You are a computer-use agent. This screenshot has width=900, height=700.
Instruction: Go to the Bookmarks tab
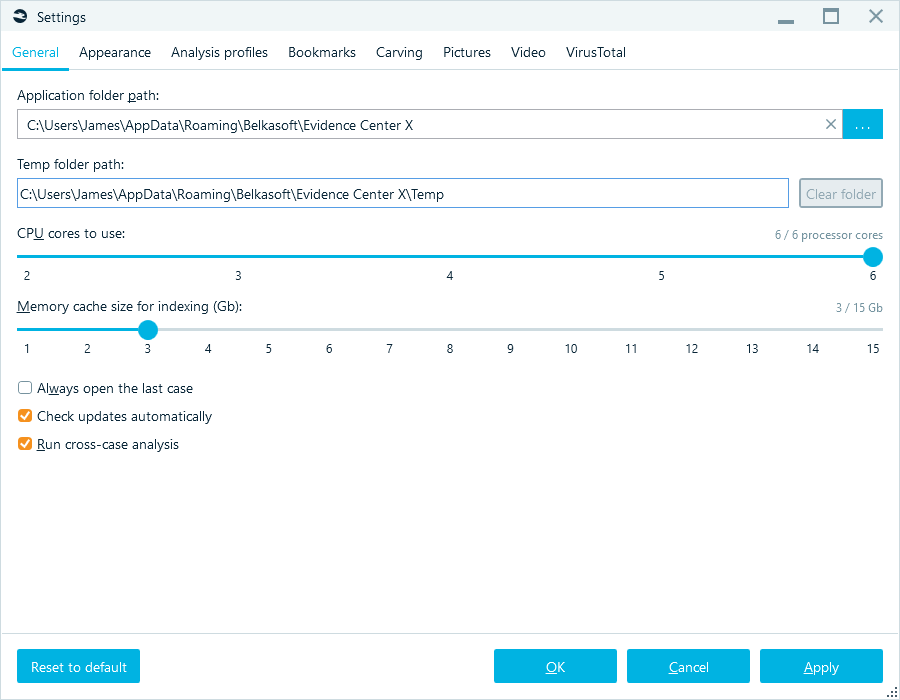click(321, 52)
